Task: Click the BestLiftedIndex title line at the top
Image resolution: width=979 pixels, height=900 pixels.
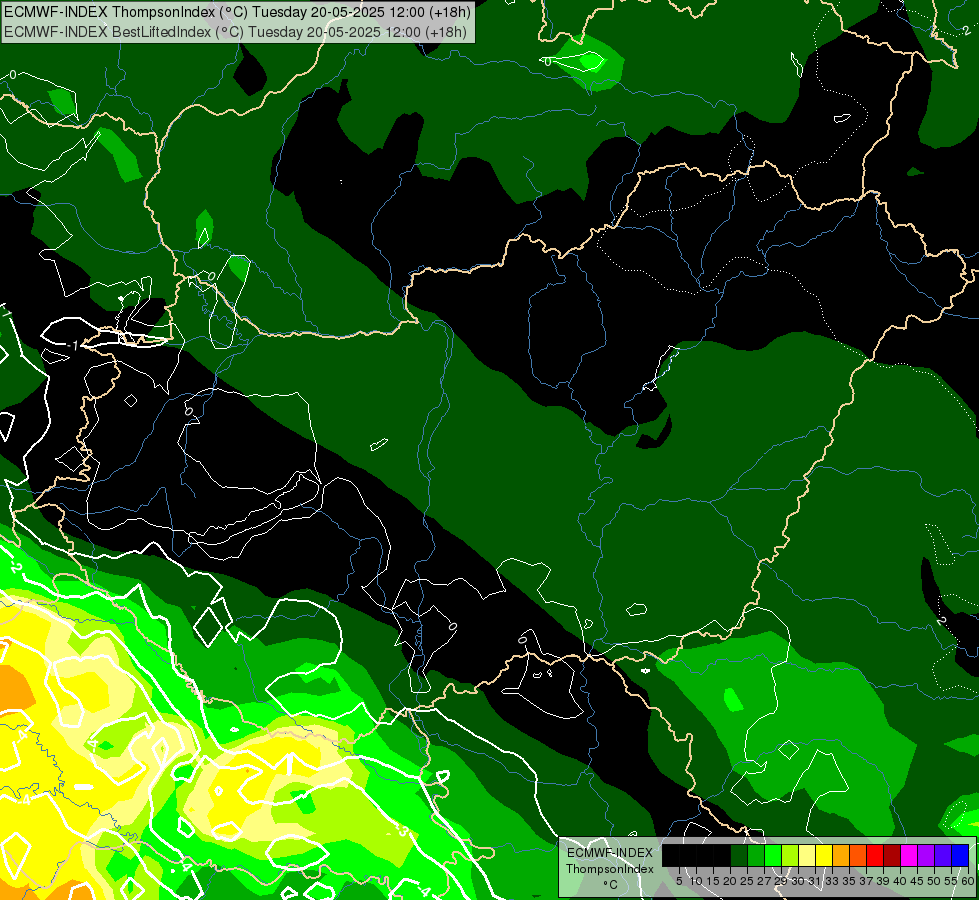Action: [235, 32]
